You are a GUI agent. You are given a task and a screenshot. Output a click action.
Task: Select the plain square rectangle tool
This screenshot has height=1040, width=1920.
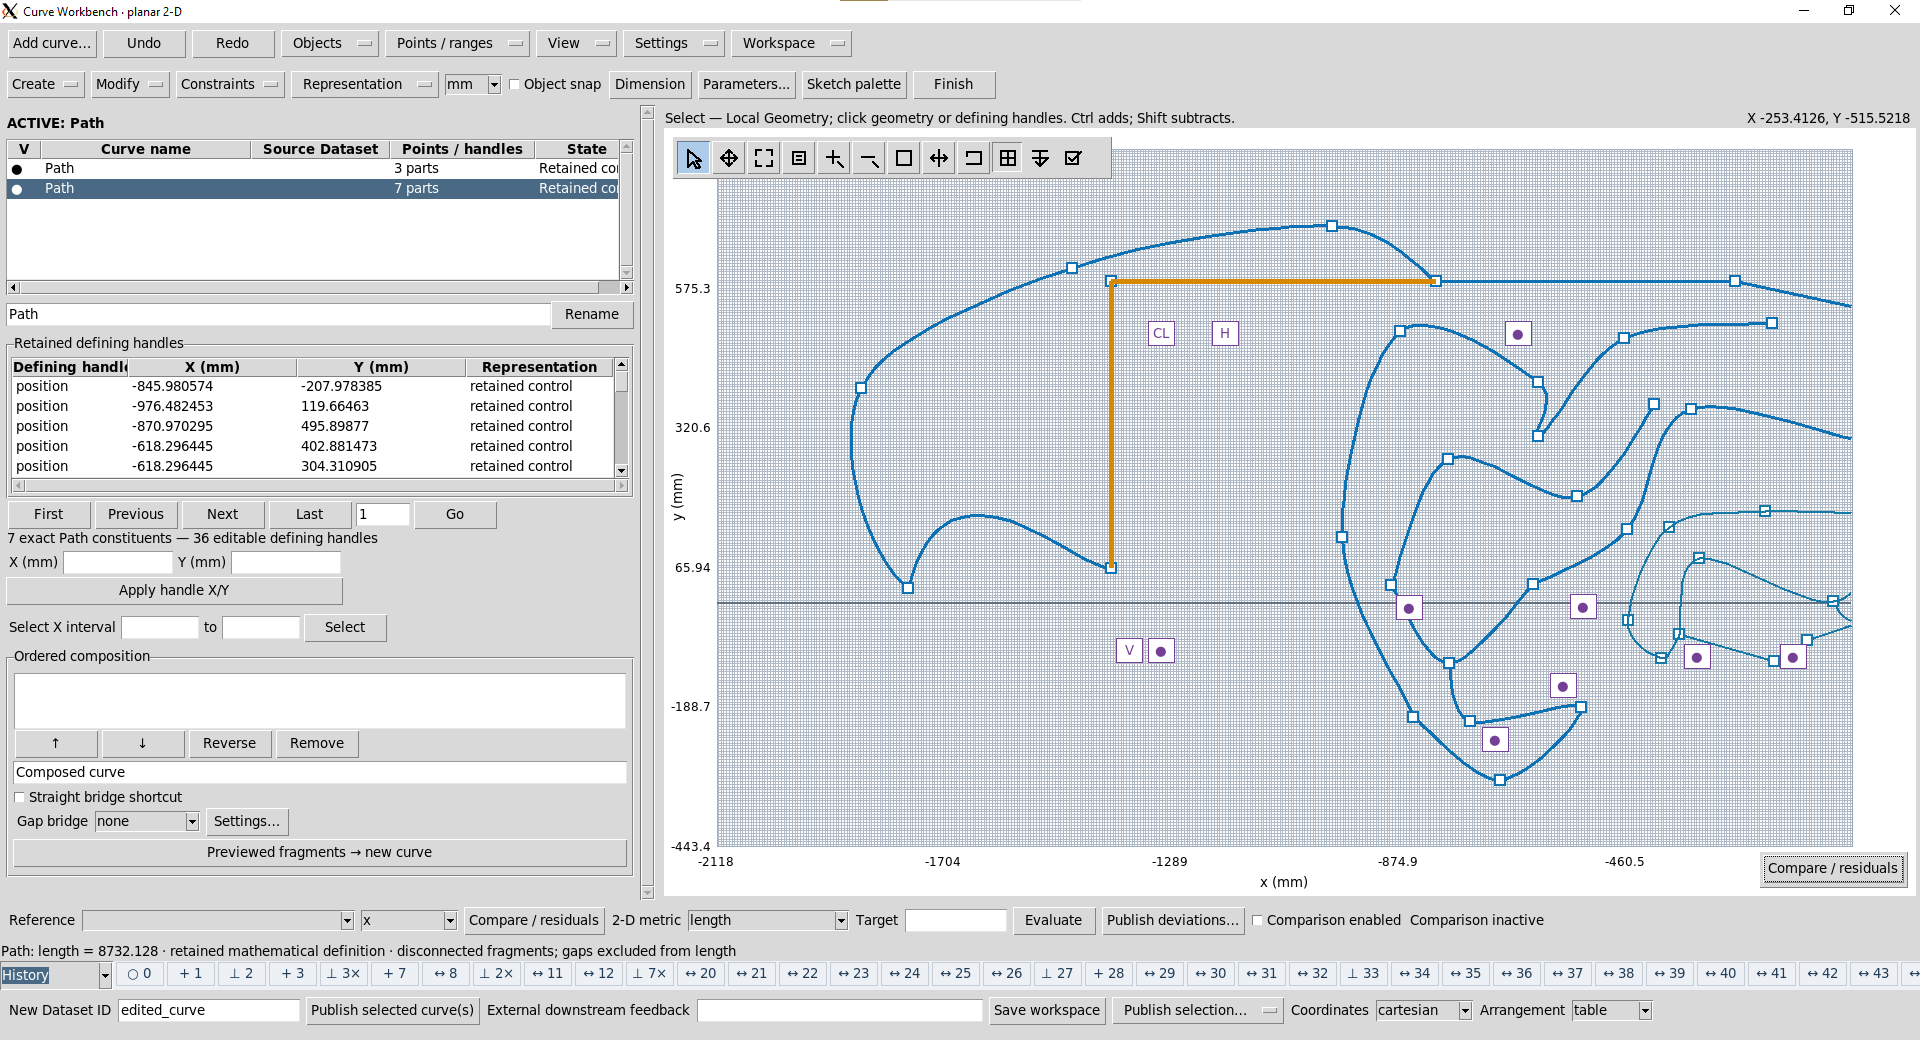point(904,158)
